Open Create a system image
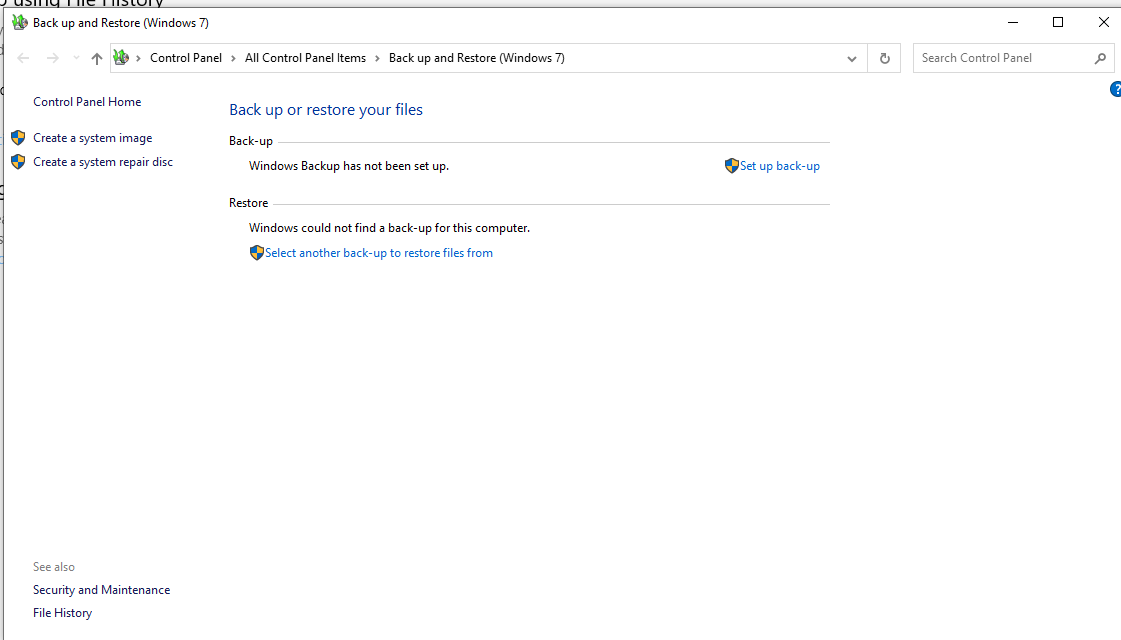This screenshot has width=1121, height=640. pyautogui.click(x=92, y=138)
